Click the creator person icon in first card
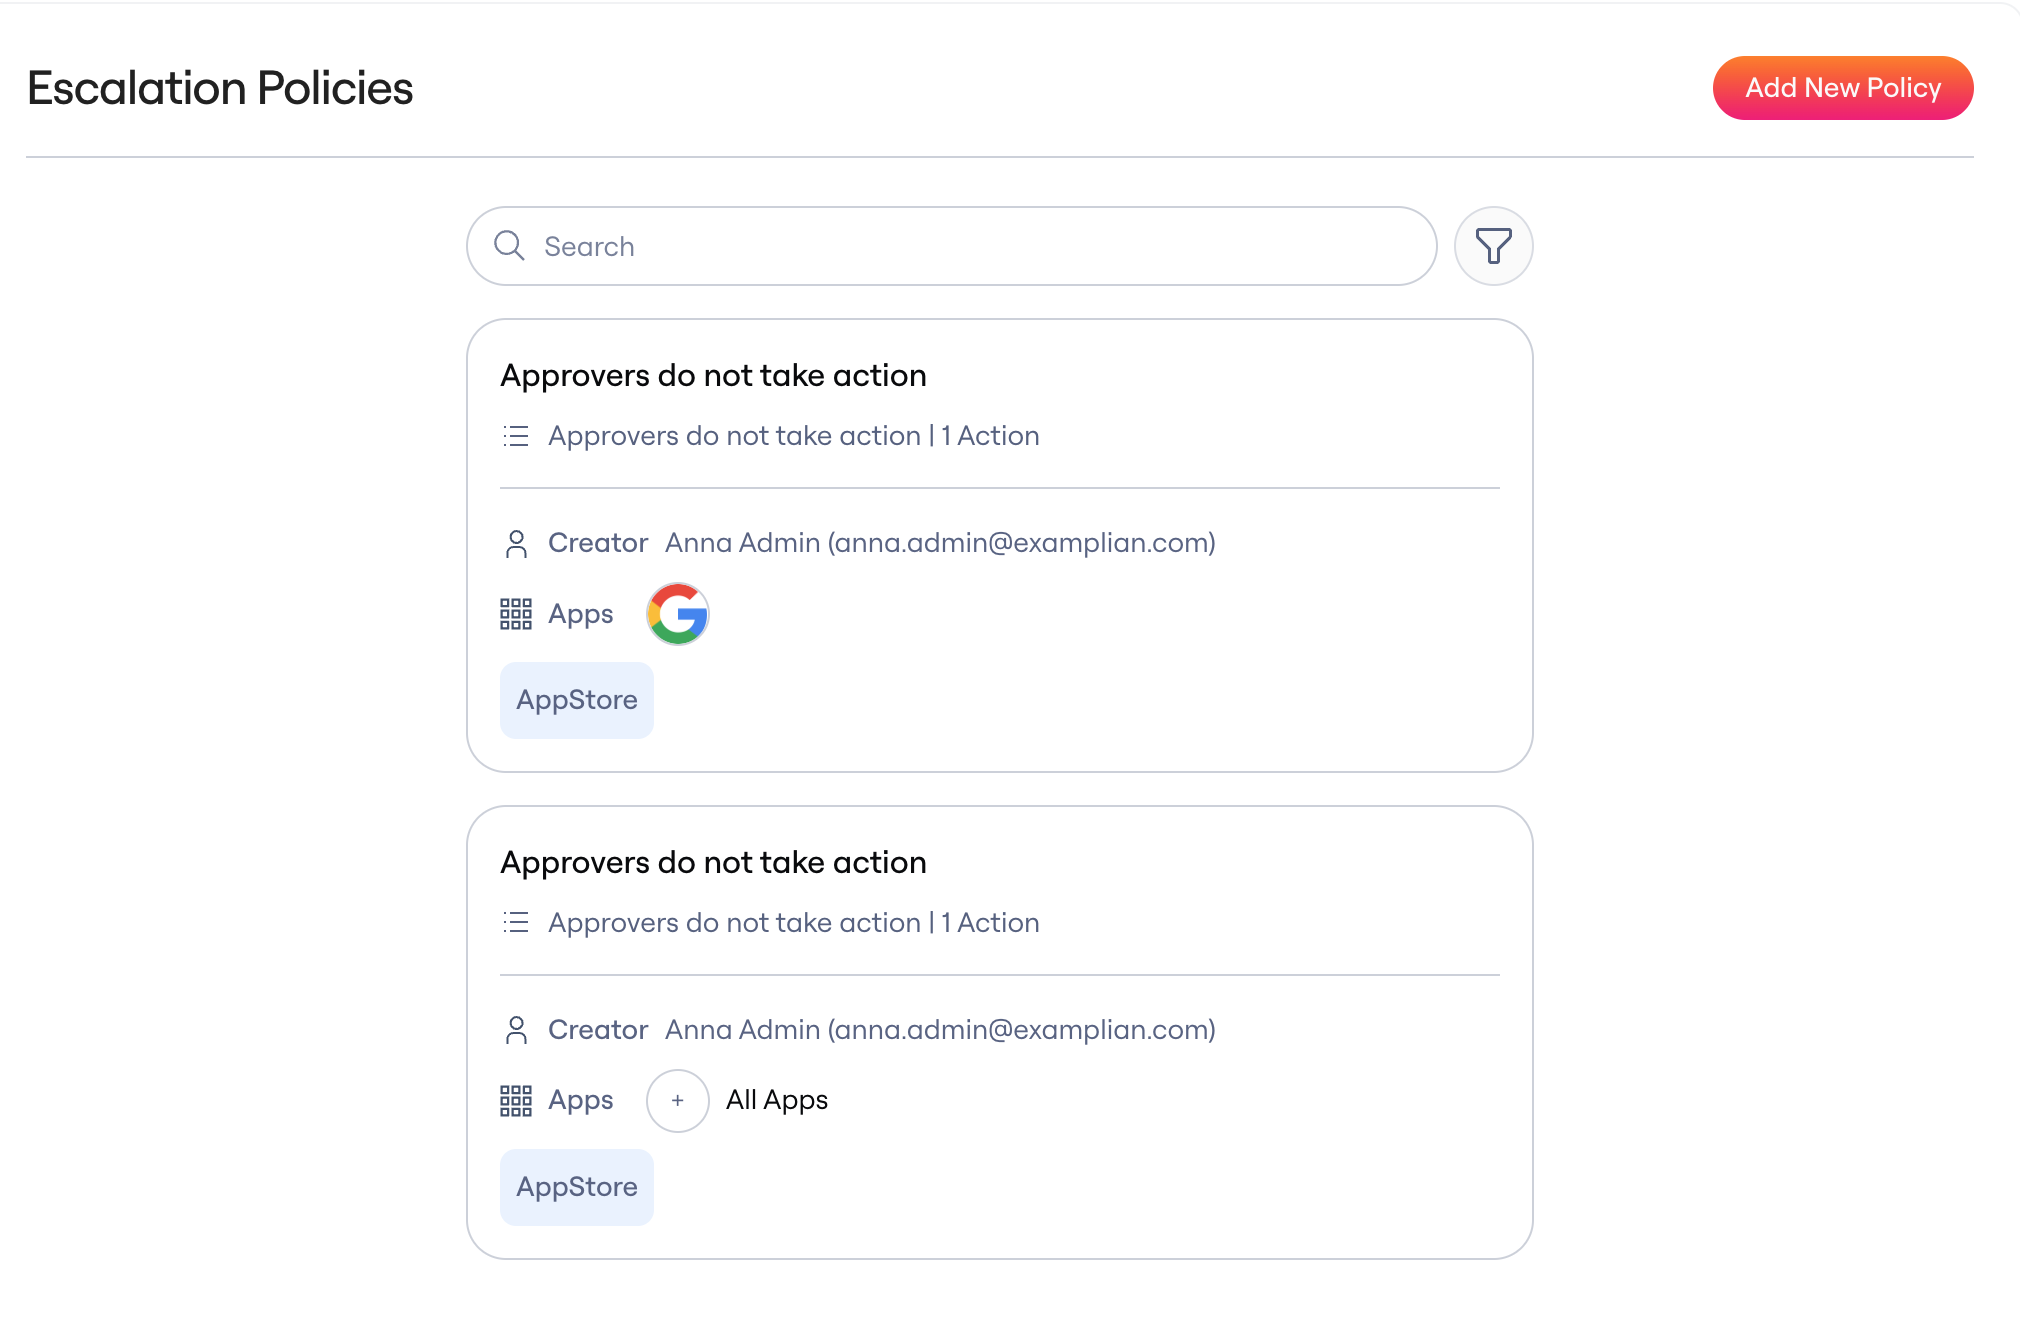Screen dimensions: 2020x1324 [x=516, y=544]
